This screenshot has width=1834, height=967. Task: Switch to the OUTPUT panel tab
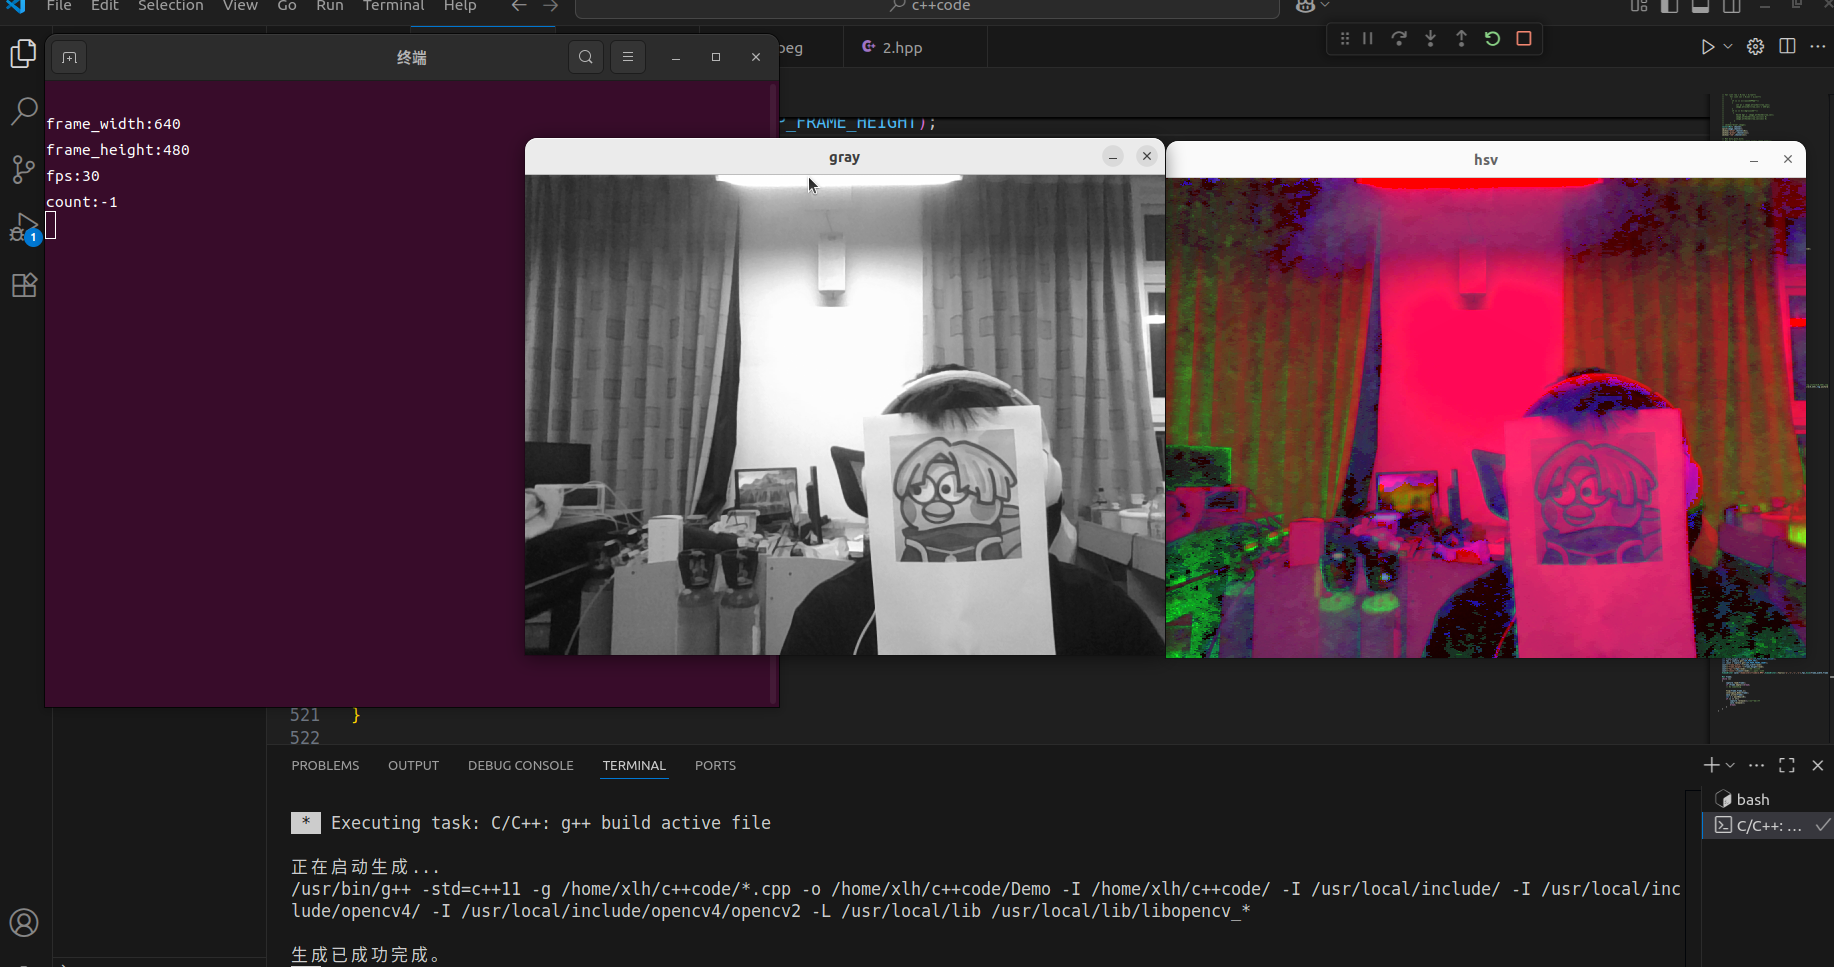[x=413, y=765]
